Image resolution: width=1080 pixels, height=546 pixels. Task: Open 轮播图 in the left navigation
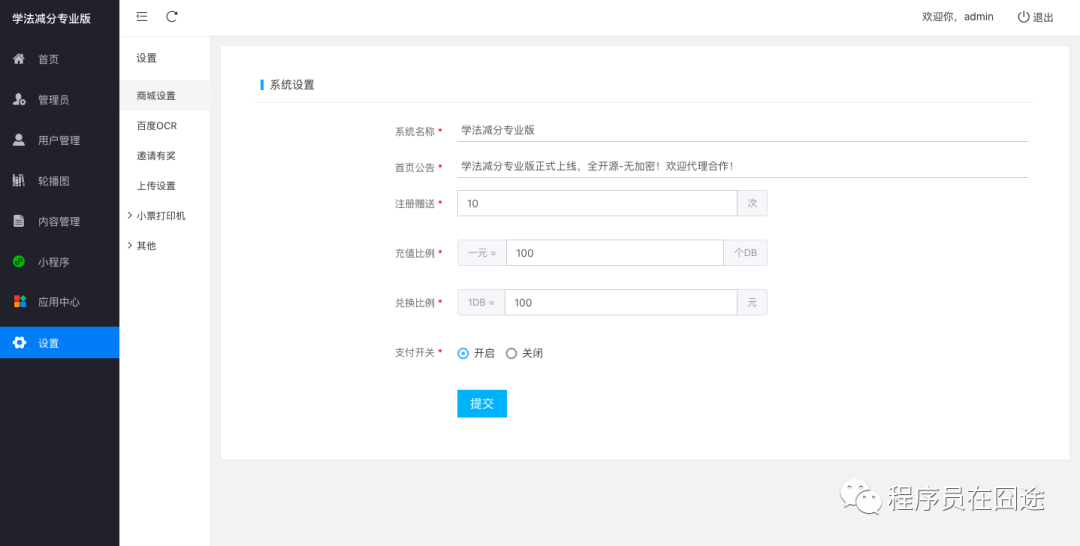point(59,181)
